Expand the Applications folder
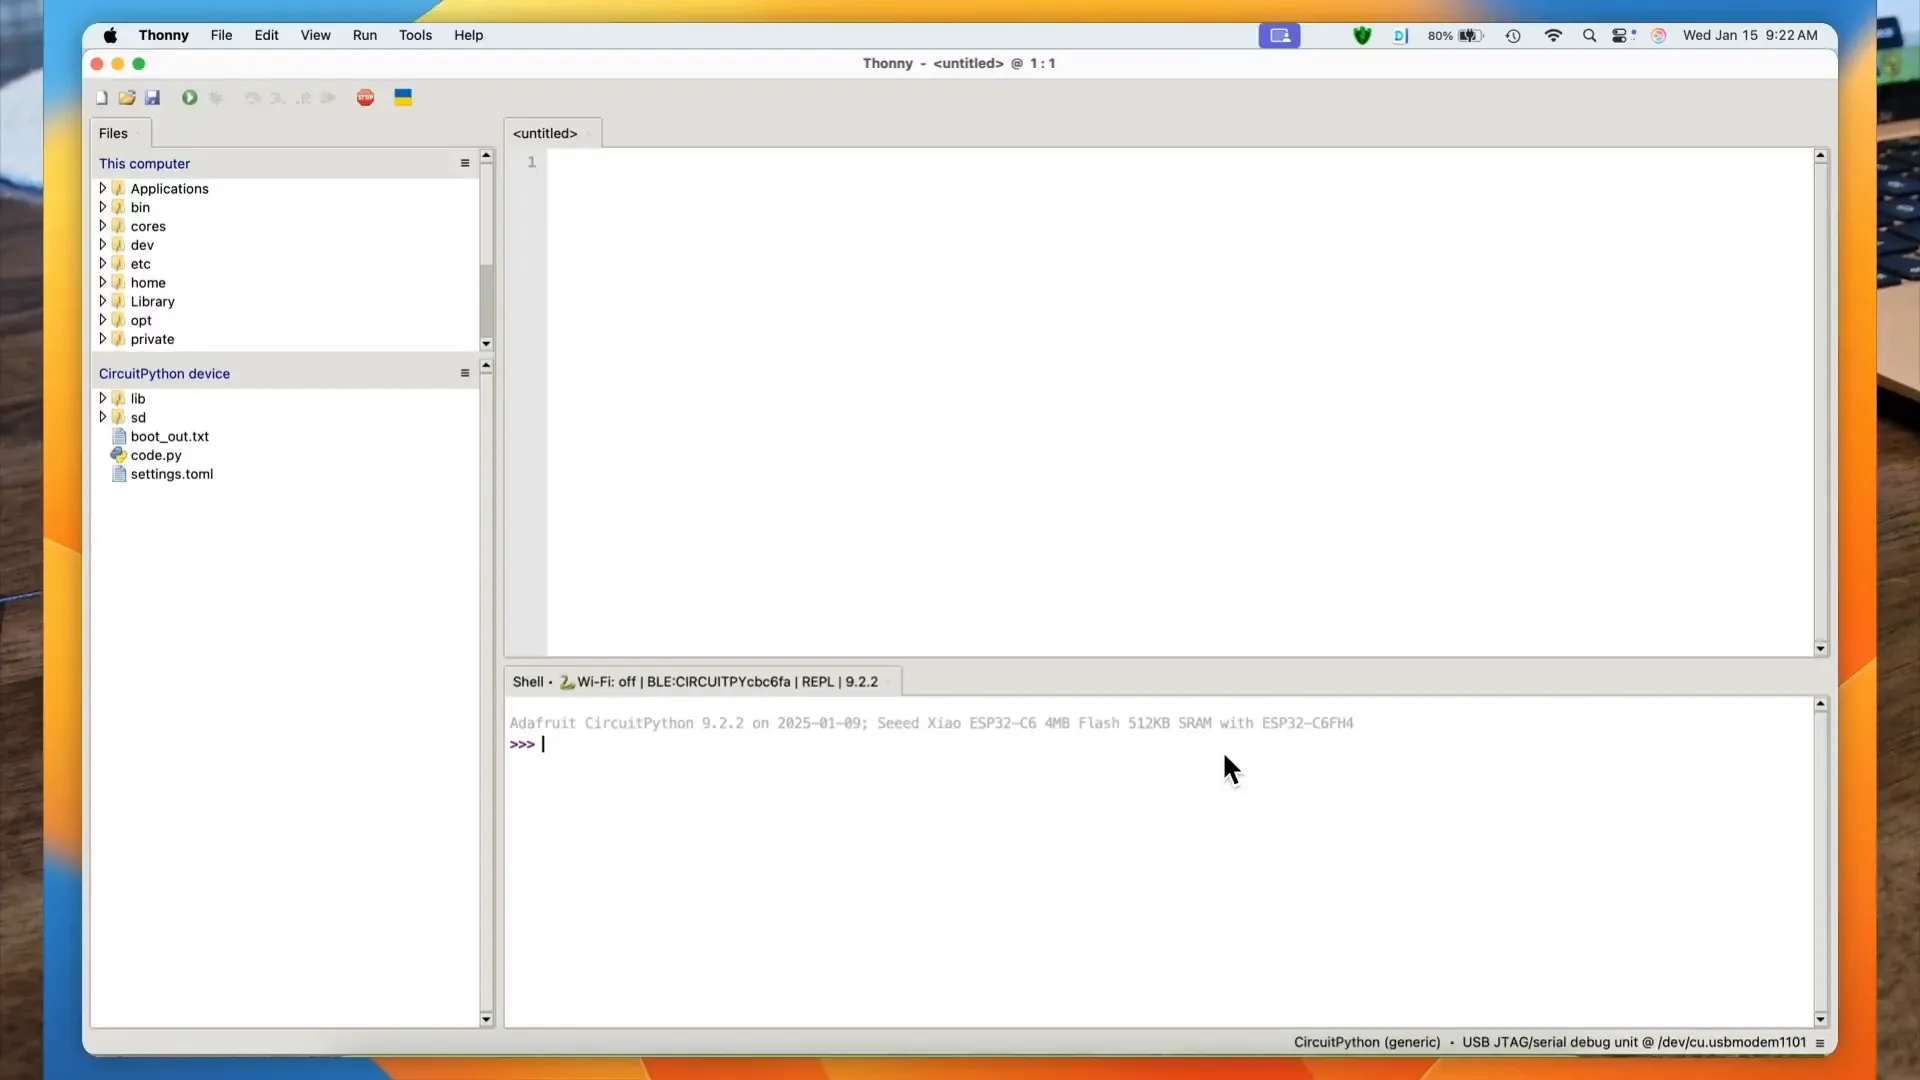The width and height of the screenshot is (1920, 1080). coord(102,188)
